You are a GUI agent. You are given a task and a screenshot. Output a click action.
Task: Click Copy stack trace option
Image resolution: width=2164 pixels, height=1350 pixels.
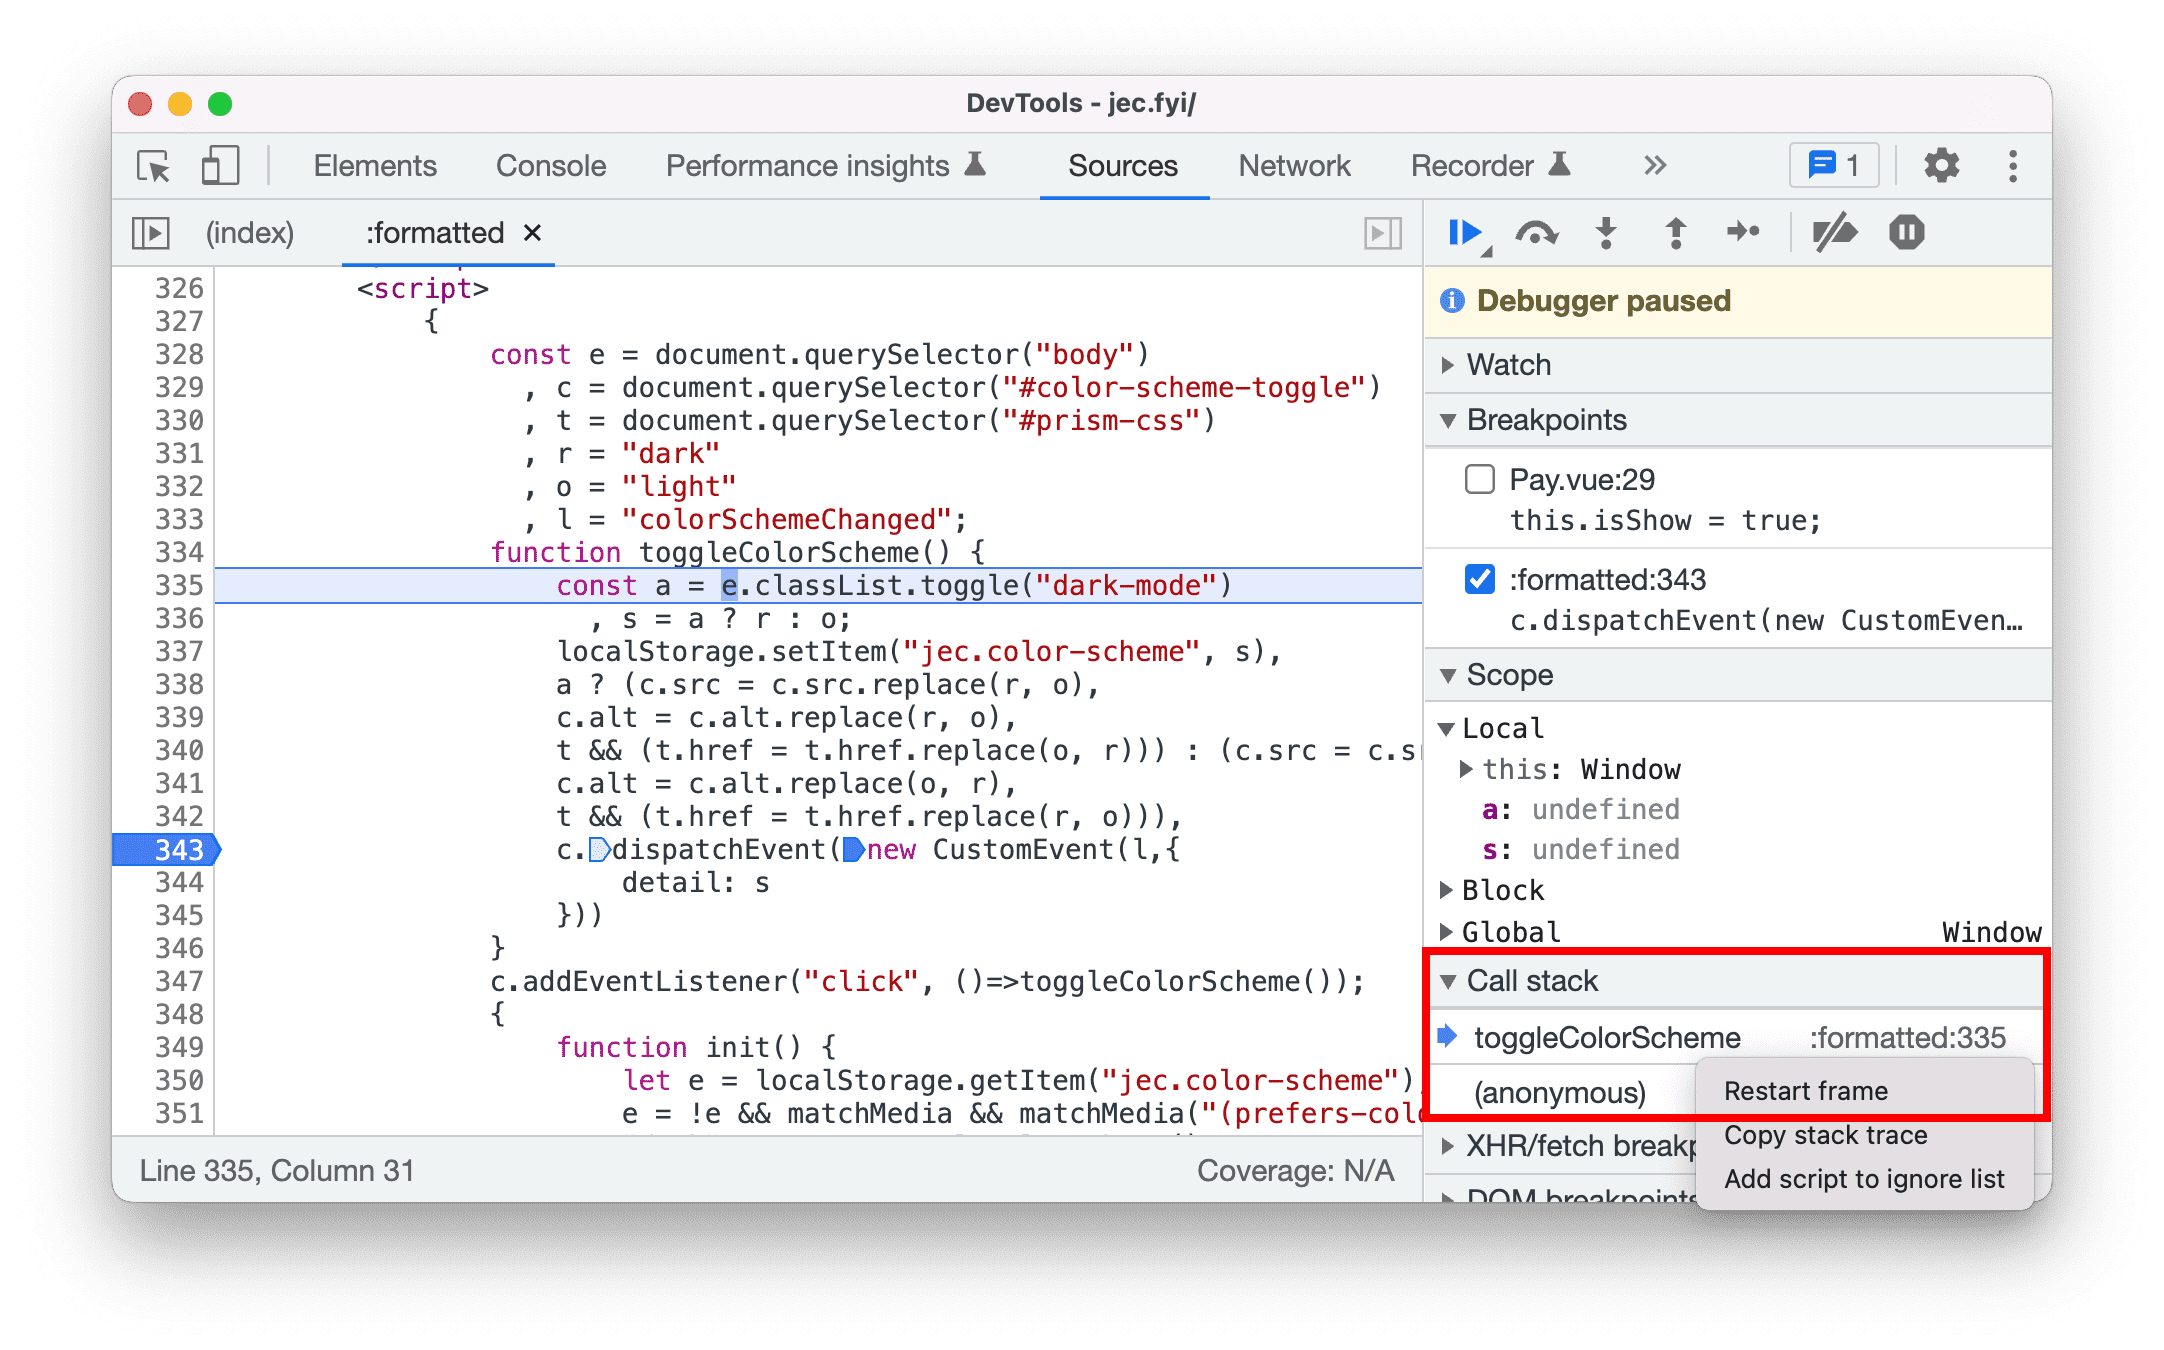[x=1827, y=1135]
